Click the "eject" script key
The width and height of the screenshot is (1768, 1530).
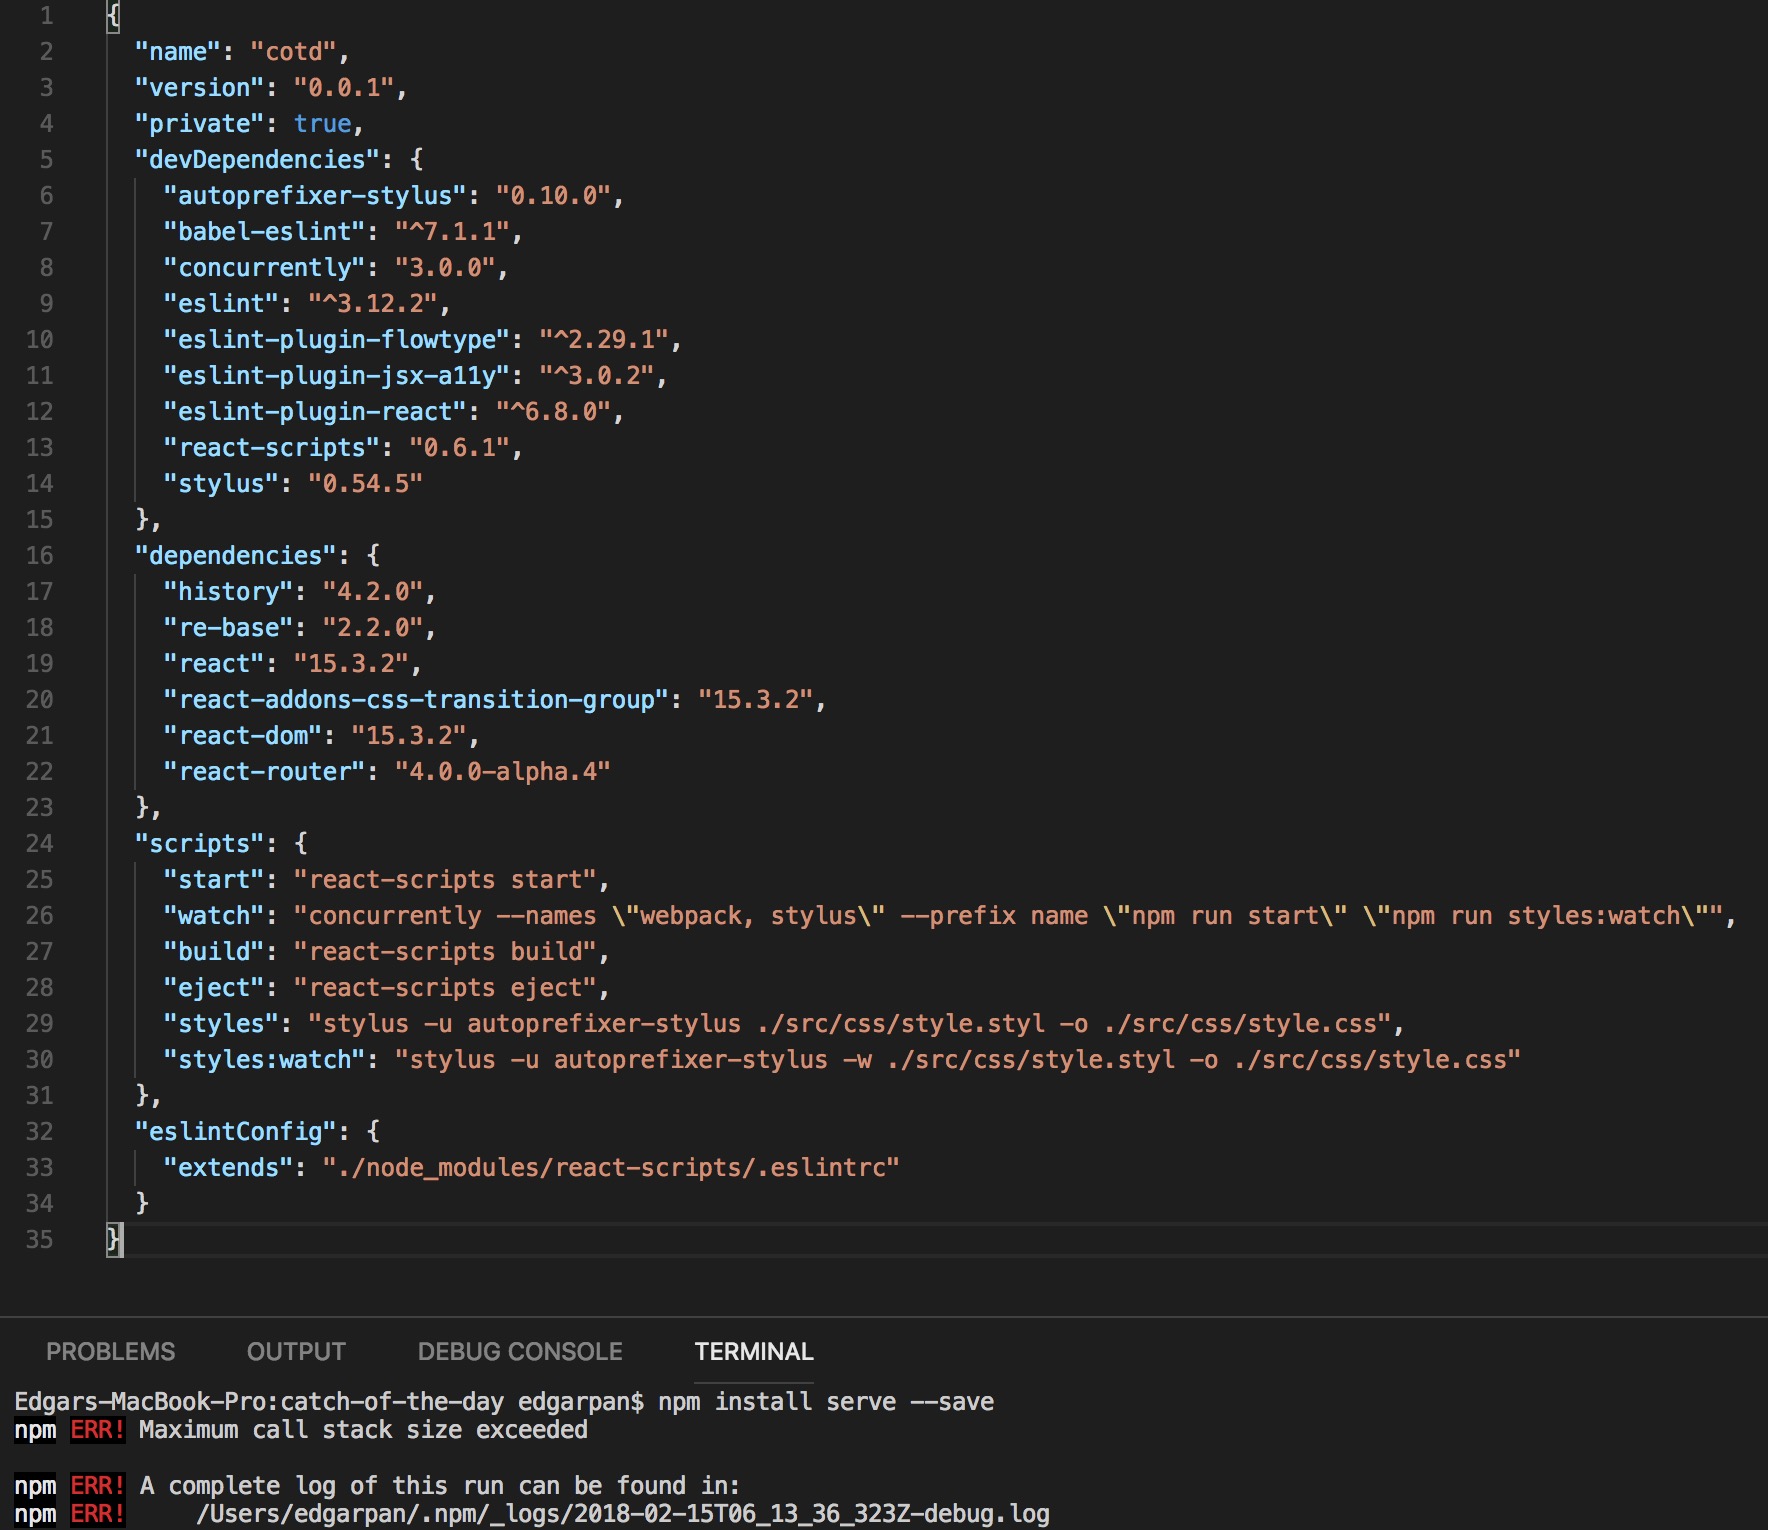pyautogui.click(x=214, y=987)
